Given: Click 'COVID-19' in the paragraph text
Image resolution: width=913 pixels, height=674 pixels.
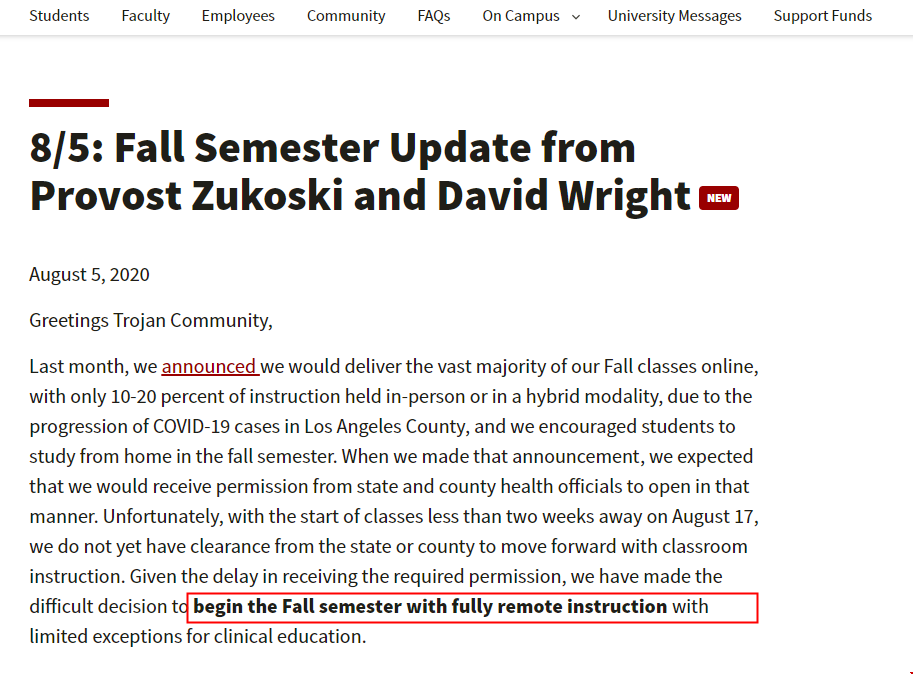Looking at the screenshot, I should click(x=191, y=427).
